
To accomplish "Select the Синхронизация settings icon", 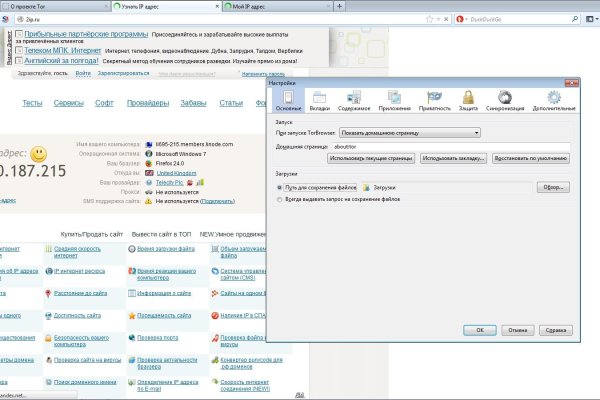I will [506, 99].
